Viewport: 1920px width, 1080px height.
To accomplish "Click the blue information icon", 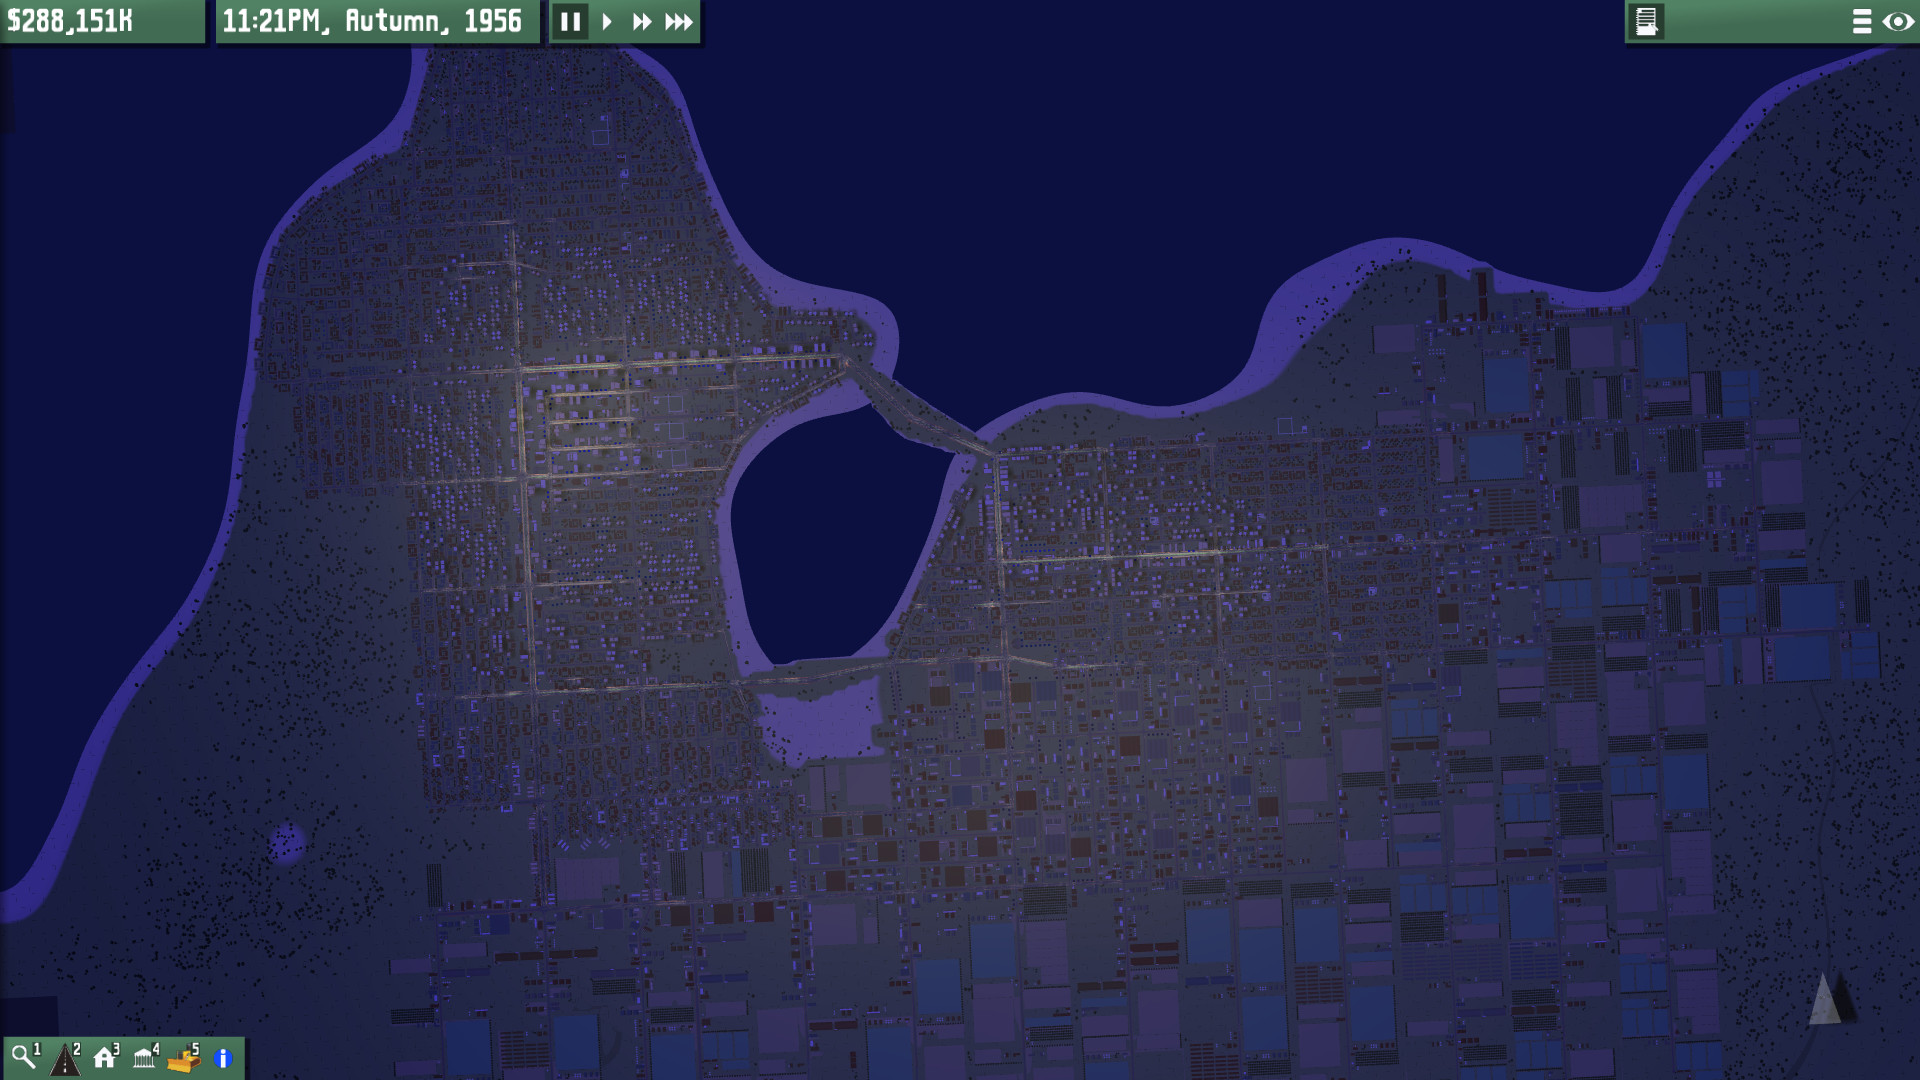I will tap(223, 1058).
